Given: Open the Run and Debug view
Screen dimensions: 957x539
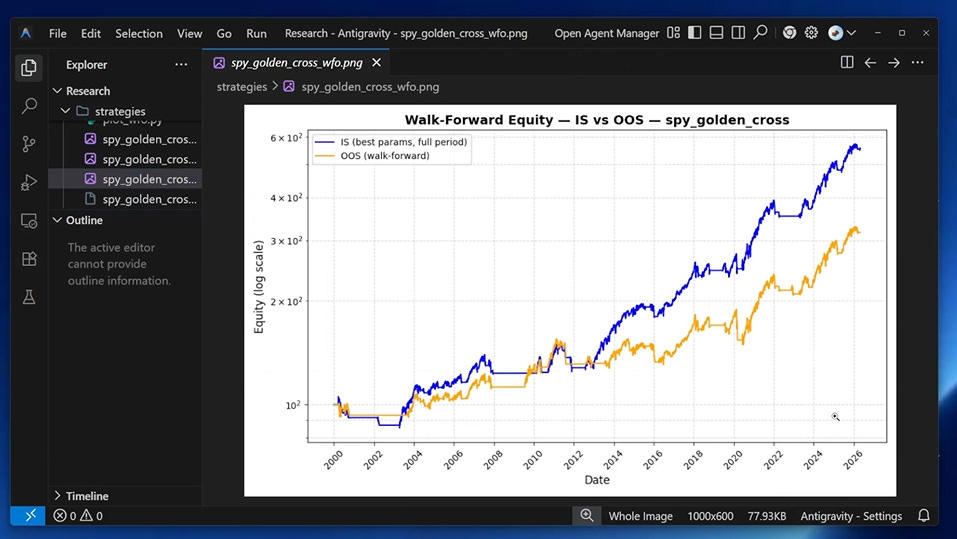Looking at the screenshot, I should coord(29,182).
